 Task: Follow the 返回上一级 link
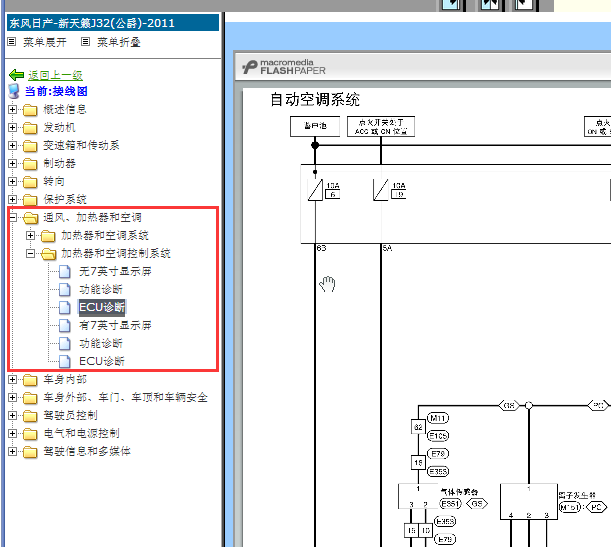(55, 75)
